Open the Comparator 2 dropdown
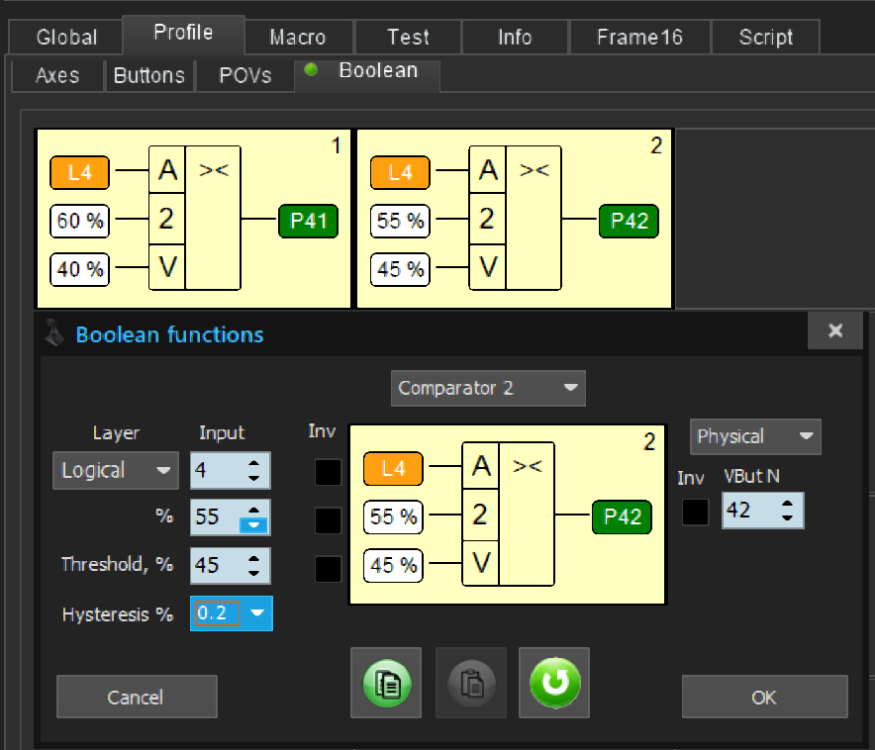Viewport: 875px width, 750px height. [488, 388]
